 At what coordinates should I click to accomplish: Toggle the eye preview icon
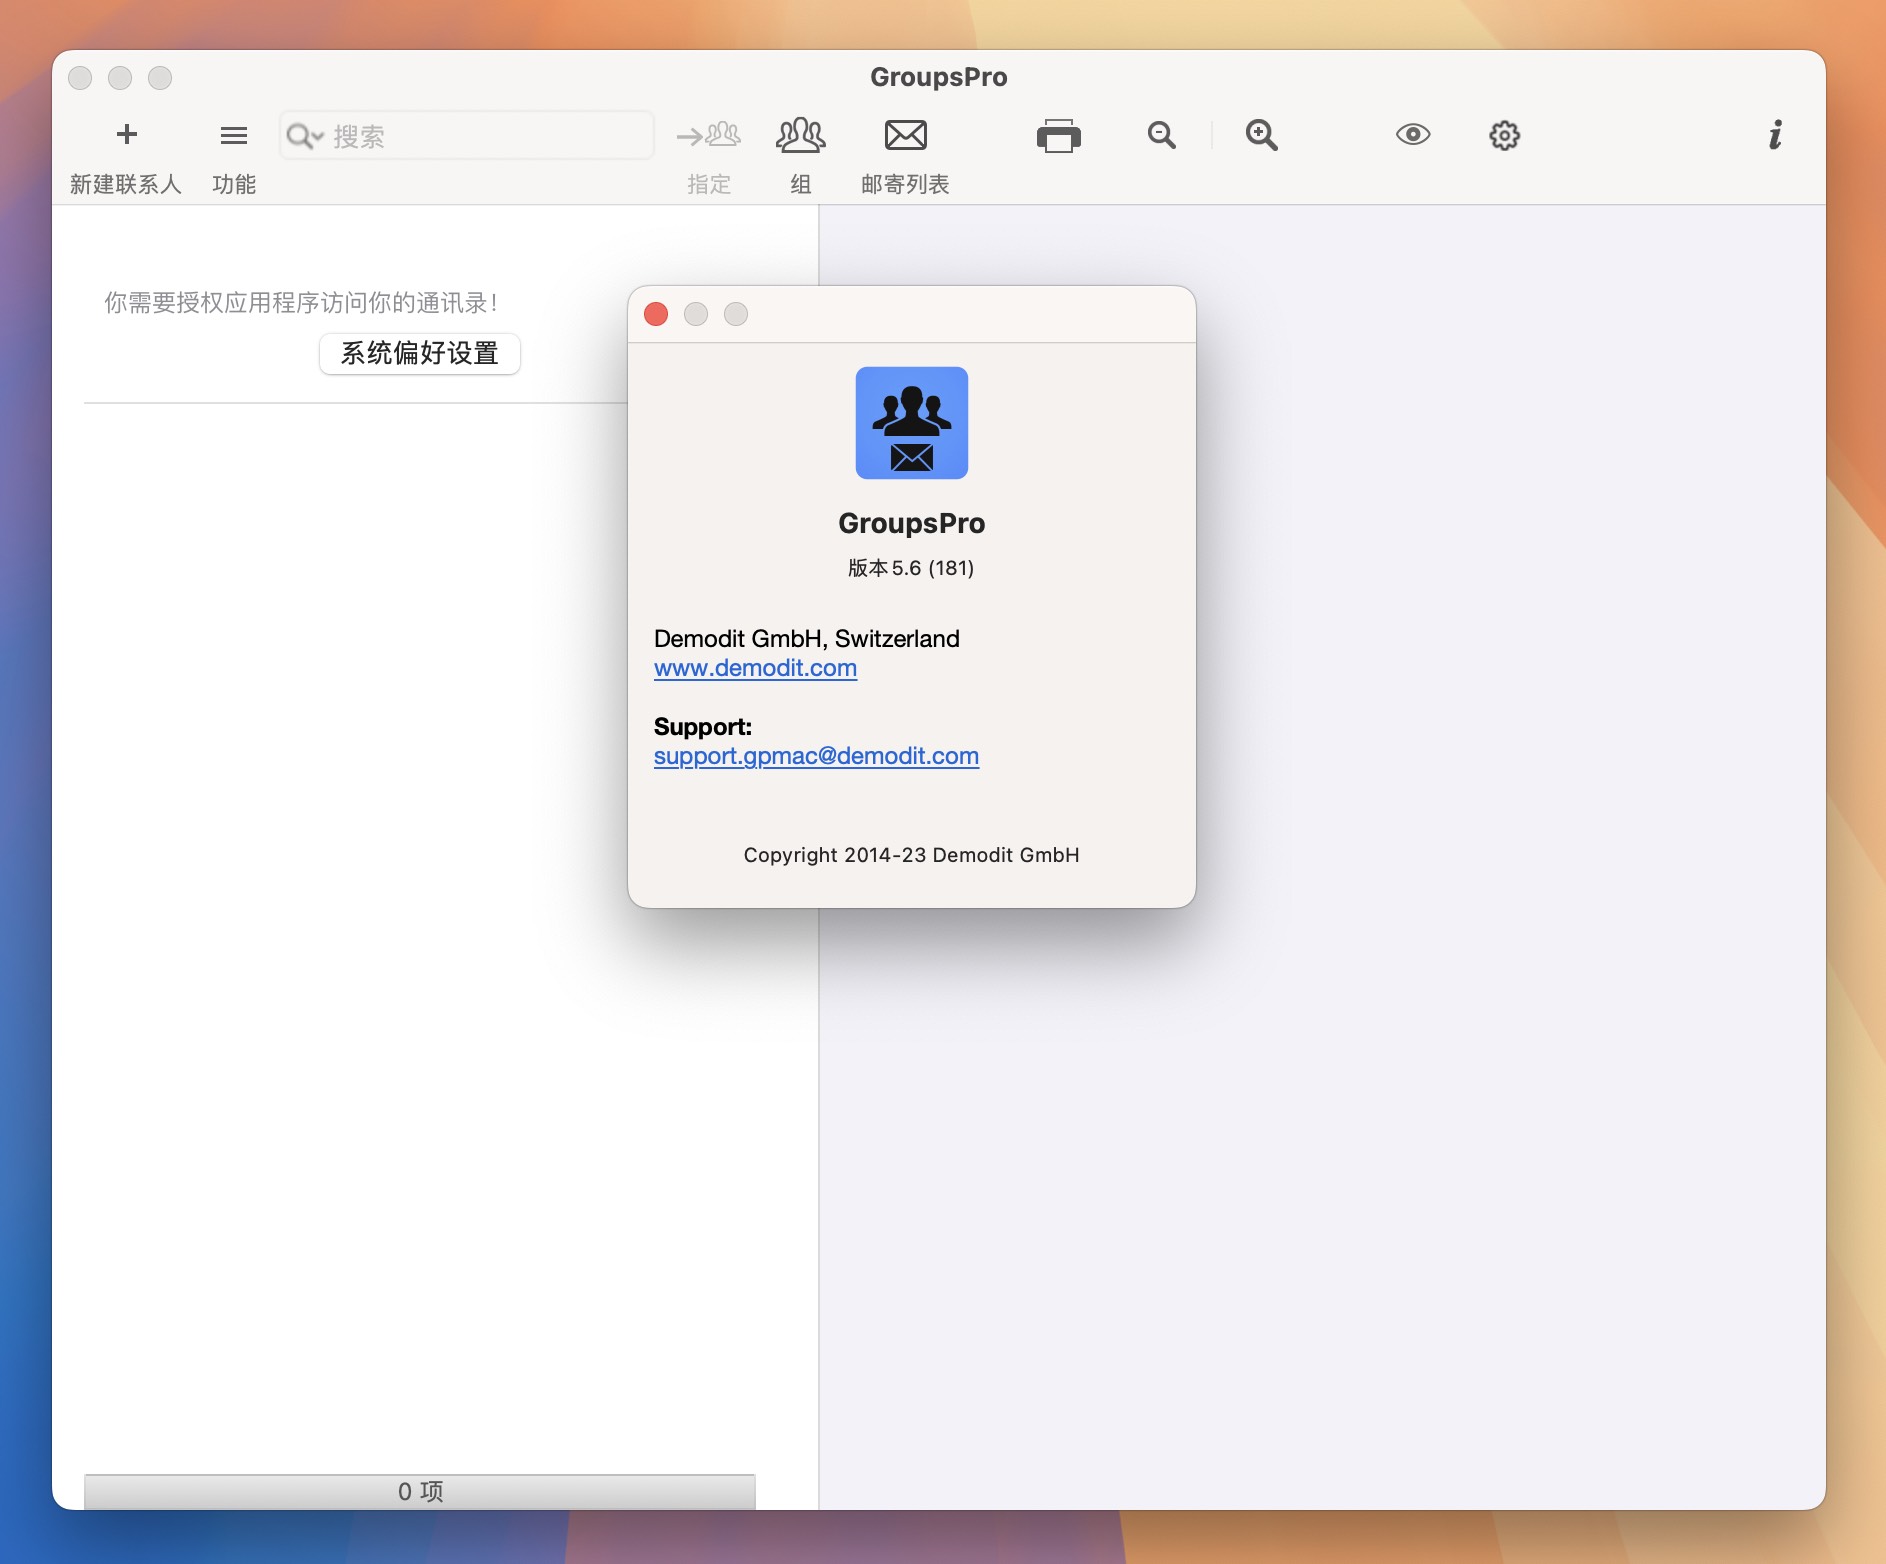point(1413,135)
